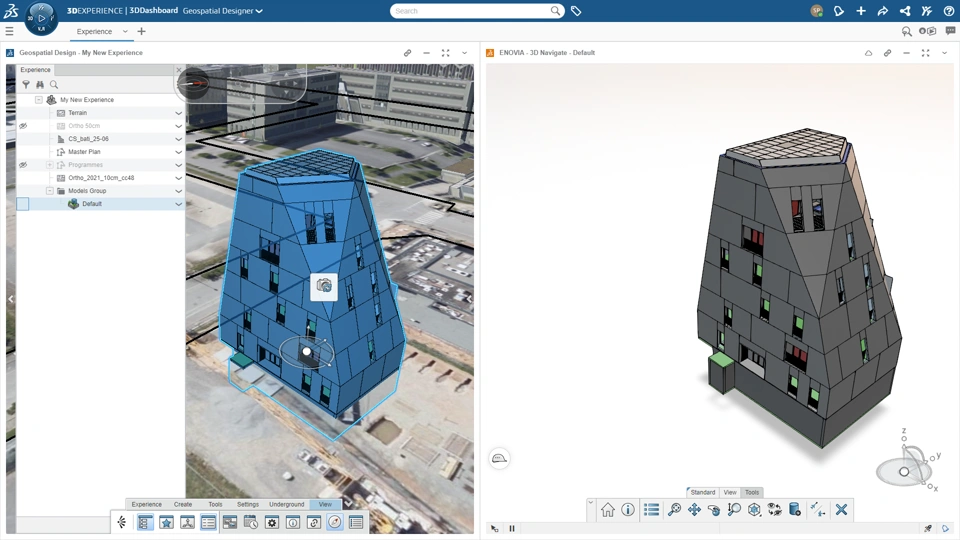Open the Help question mark icon
The height and width of the screenshot is (540, 960).
(x=948, y=11)
